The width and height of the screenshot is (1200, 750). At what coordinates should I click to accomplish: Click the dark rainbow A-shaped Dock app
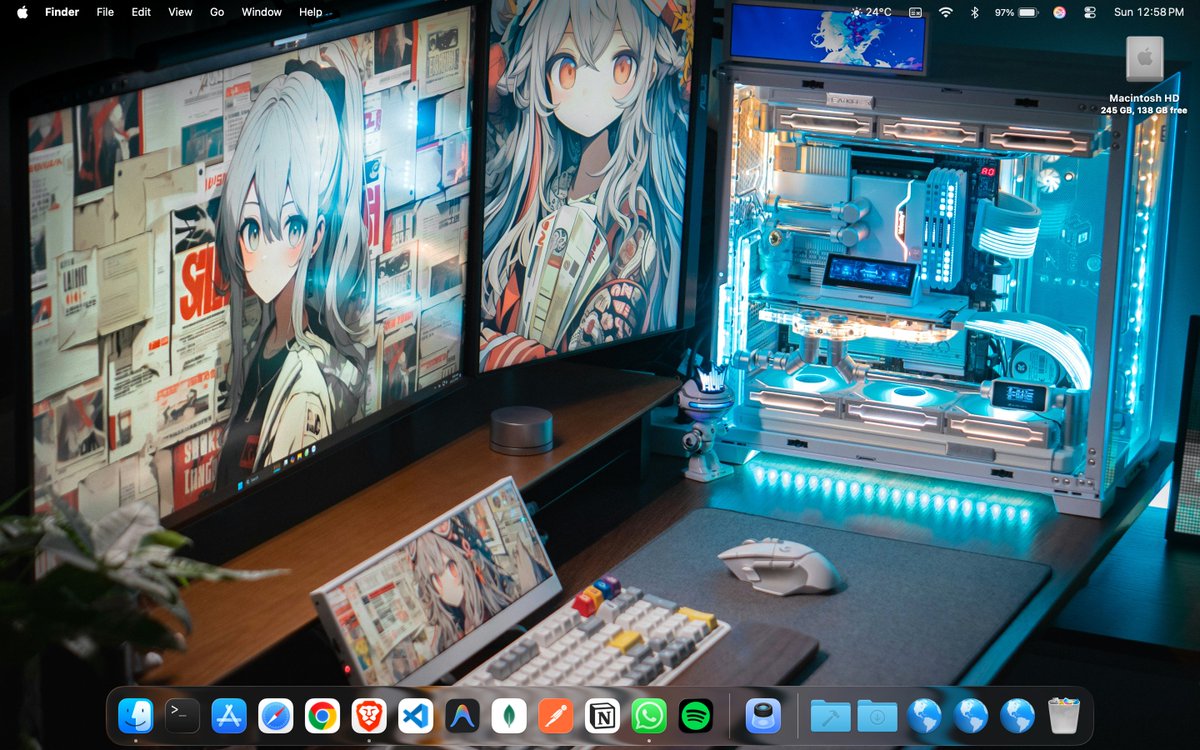pyautogui.click(x=462, y=715)
